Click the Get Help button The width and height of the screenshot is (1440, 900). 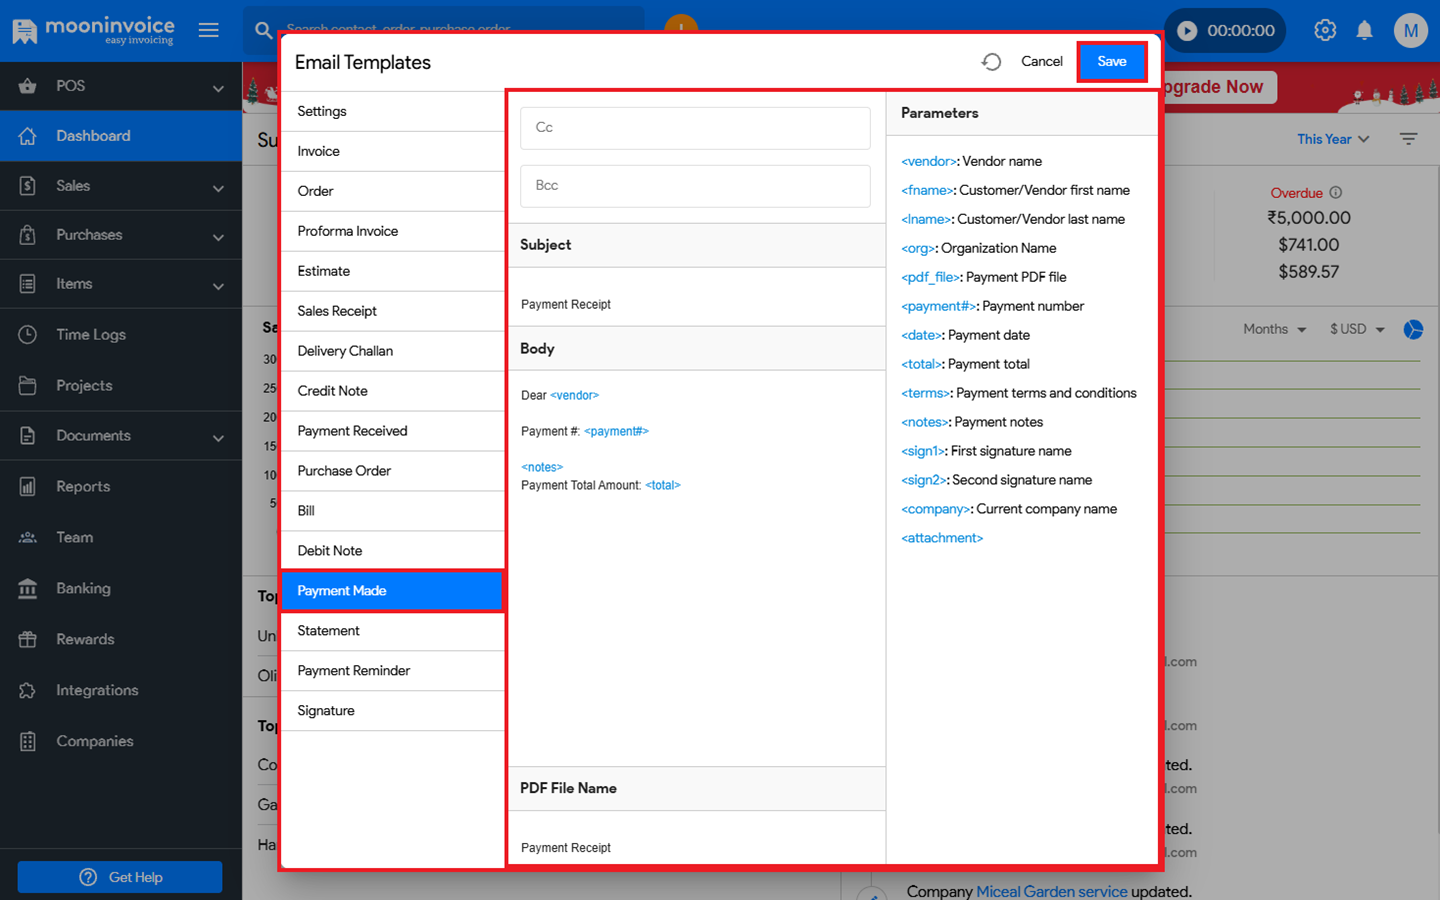[120, 877]
